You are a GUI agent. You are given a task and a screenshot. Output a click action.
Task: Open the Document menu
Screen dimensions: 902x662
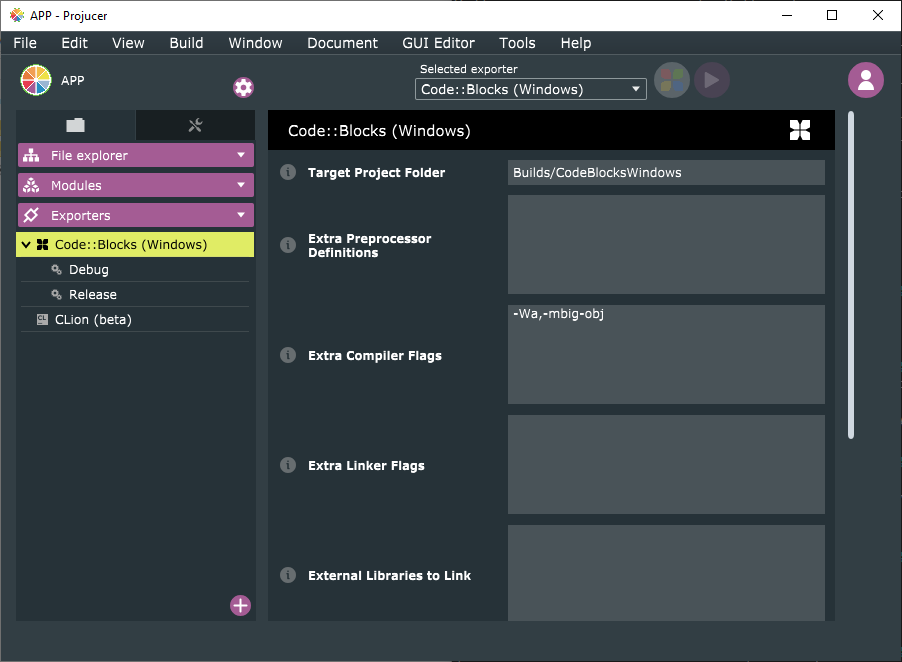tap(342, 43)
